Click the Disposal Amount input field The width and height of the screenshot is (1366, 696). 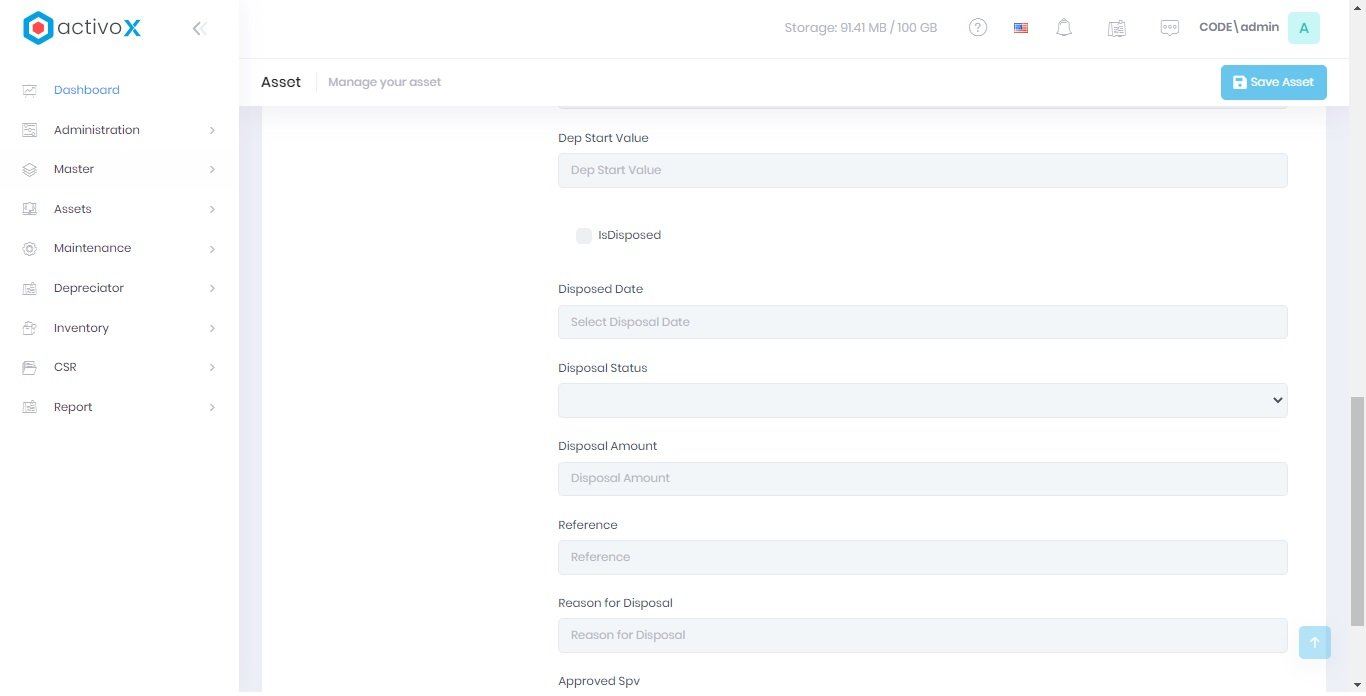(x=922, y=479)
